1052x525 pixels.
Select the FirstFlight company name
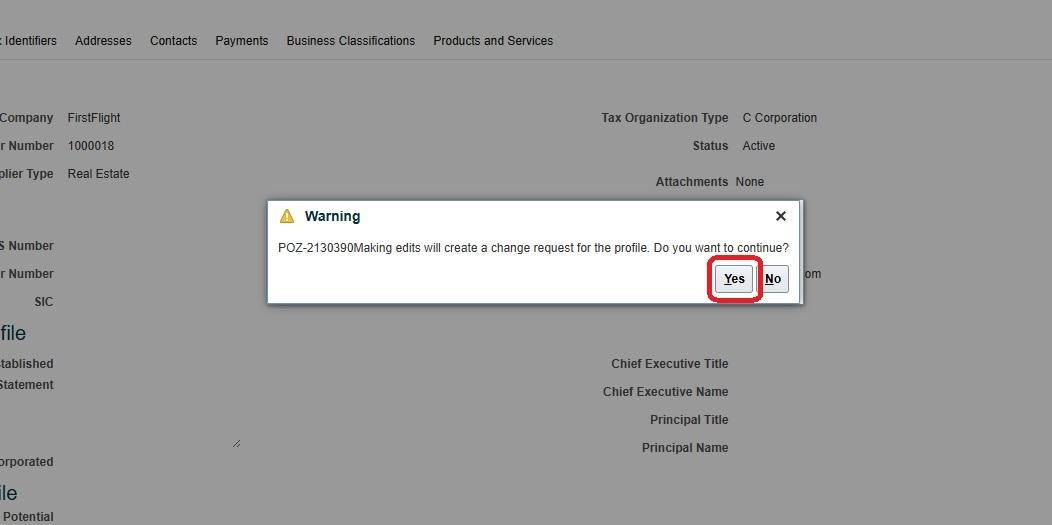point(94,118)
